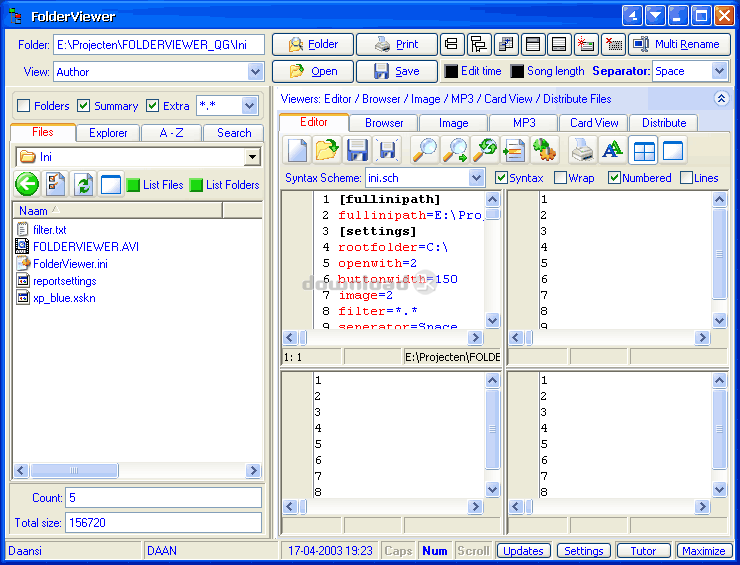Open the Distribute tab
The image size is (740, 565).
tap(664, 123)
